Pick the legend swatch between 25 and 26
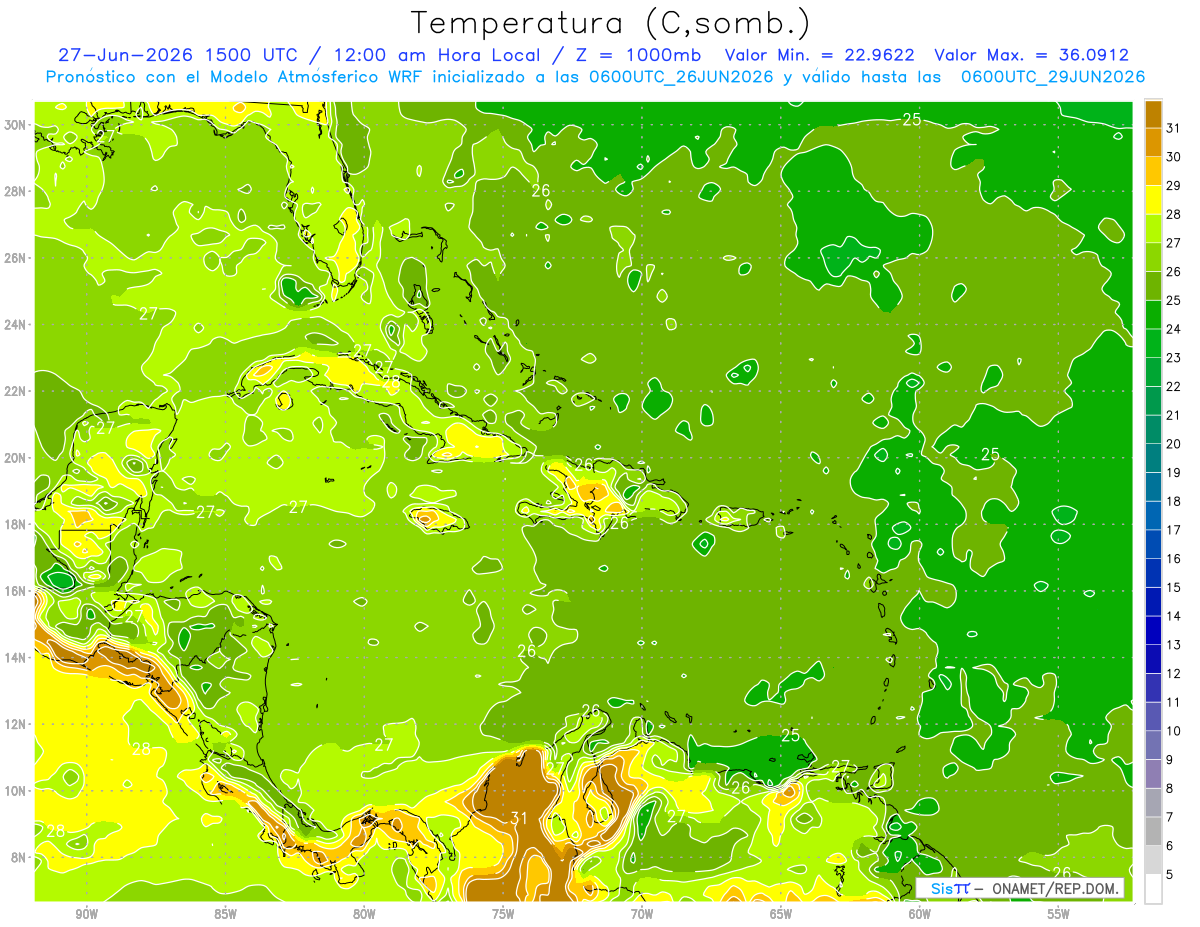 coord(1153,286)
